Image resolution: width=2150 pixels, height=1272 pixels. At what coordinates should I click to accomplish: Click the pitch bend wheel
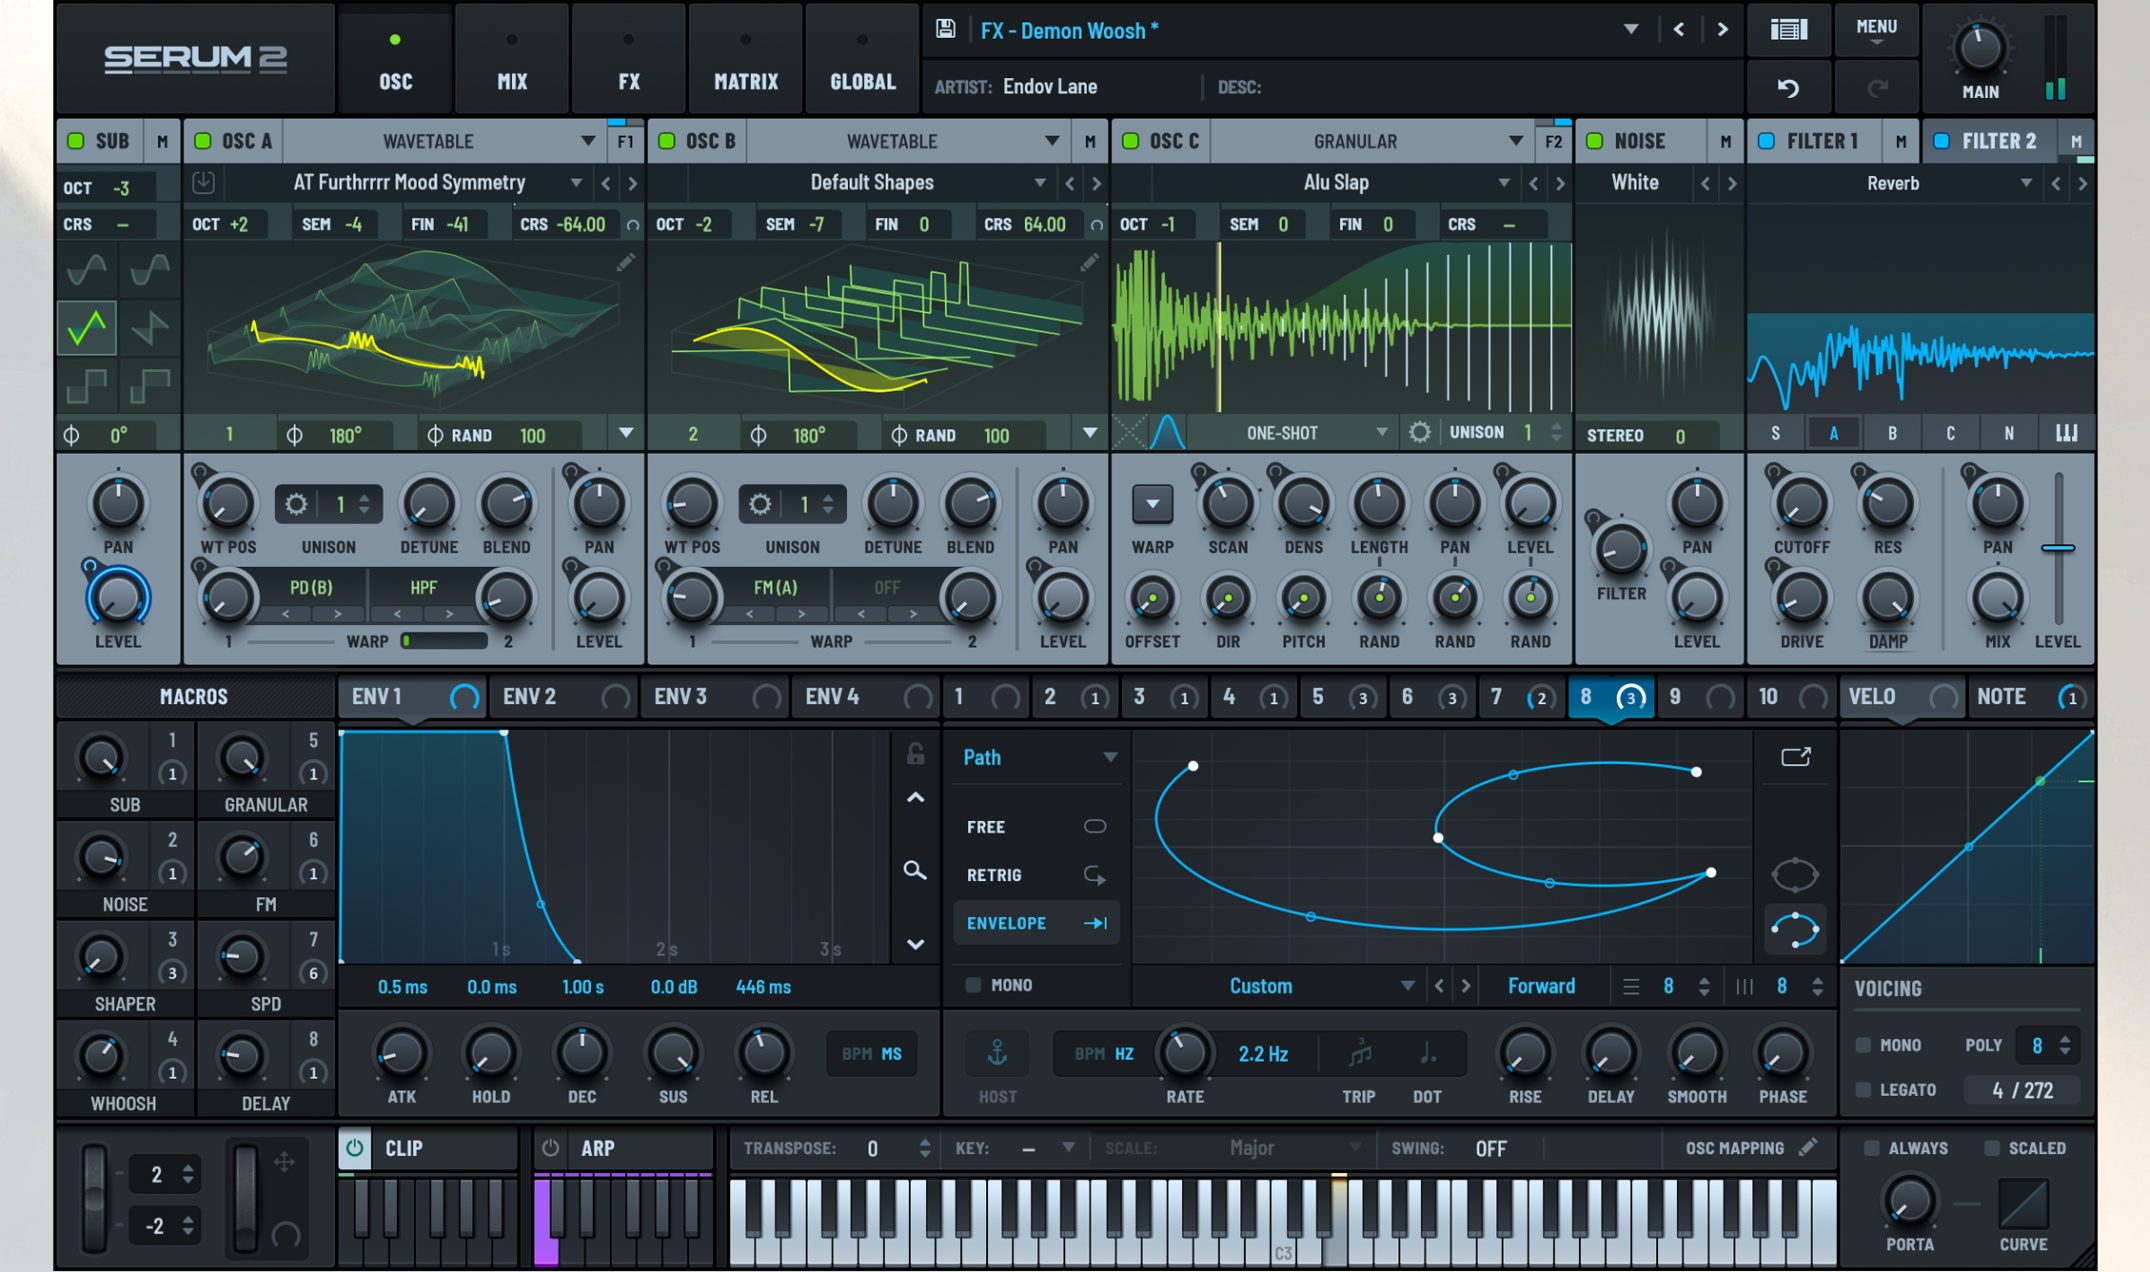tap(93, 1198)
